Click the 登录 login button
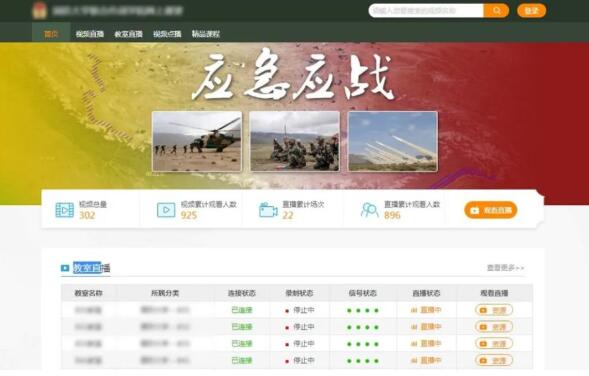 [x=532, y=11]
